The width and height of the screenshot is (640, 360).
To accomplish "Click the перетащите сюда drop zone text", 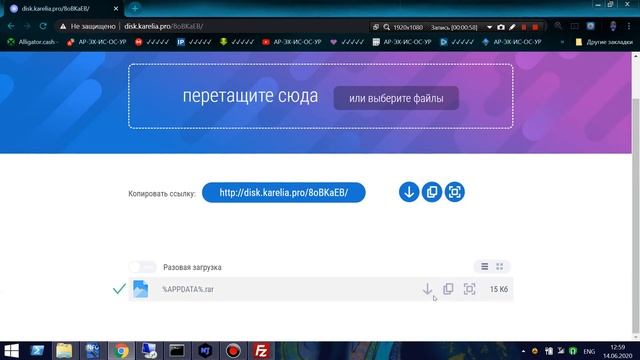I will (250, 96).
